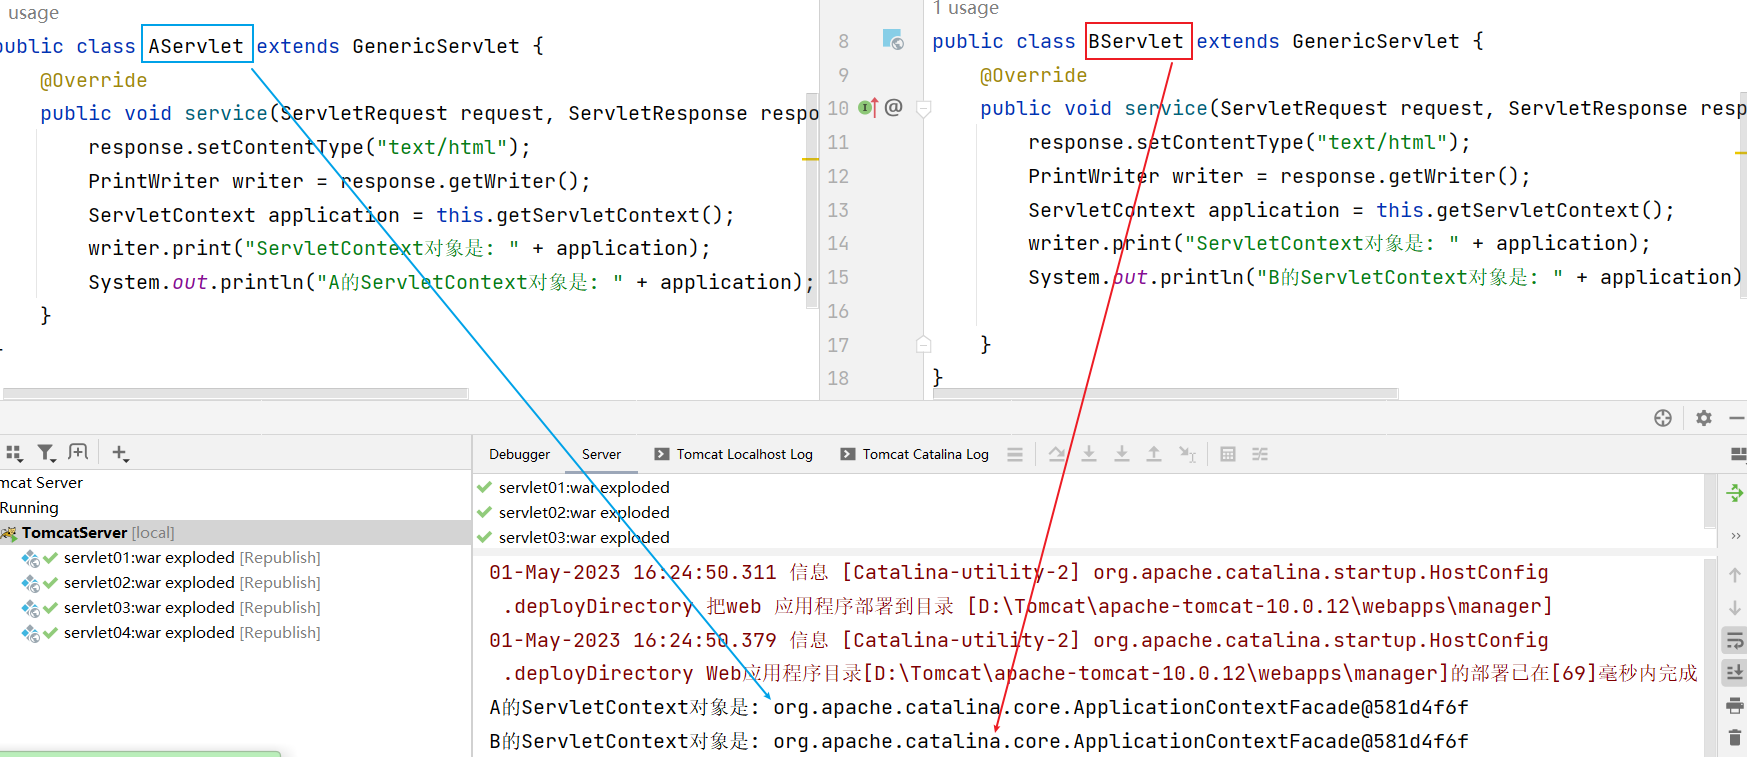Click the Force Step Into debugger icon
1747x757 pixels.
tap(1122, 454)
